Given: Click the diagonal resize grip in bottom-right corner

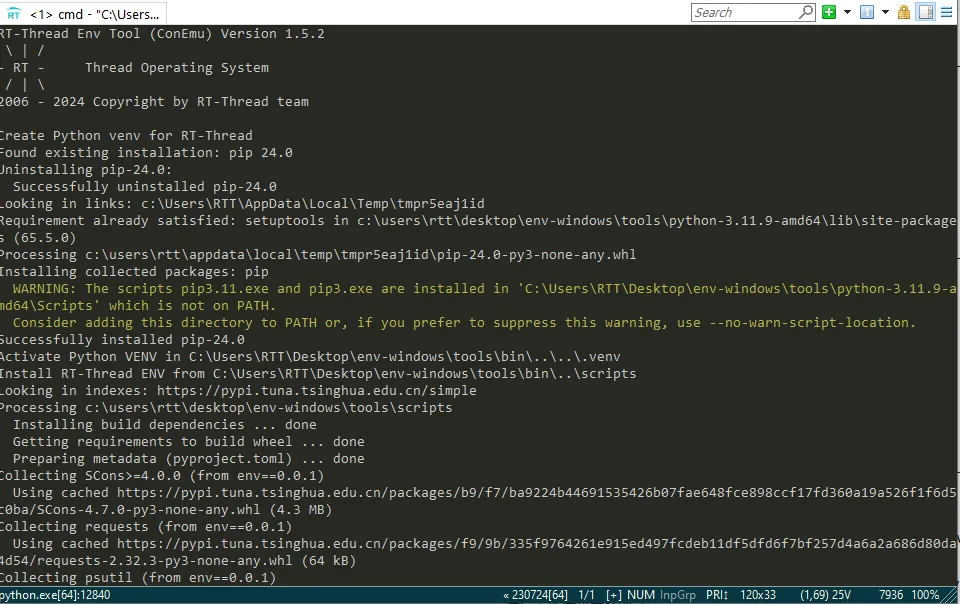Looking at the screenshot, I should pos(953,595).
